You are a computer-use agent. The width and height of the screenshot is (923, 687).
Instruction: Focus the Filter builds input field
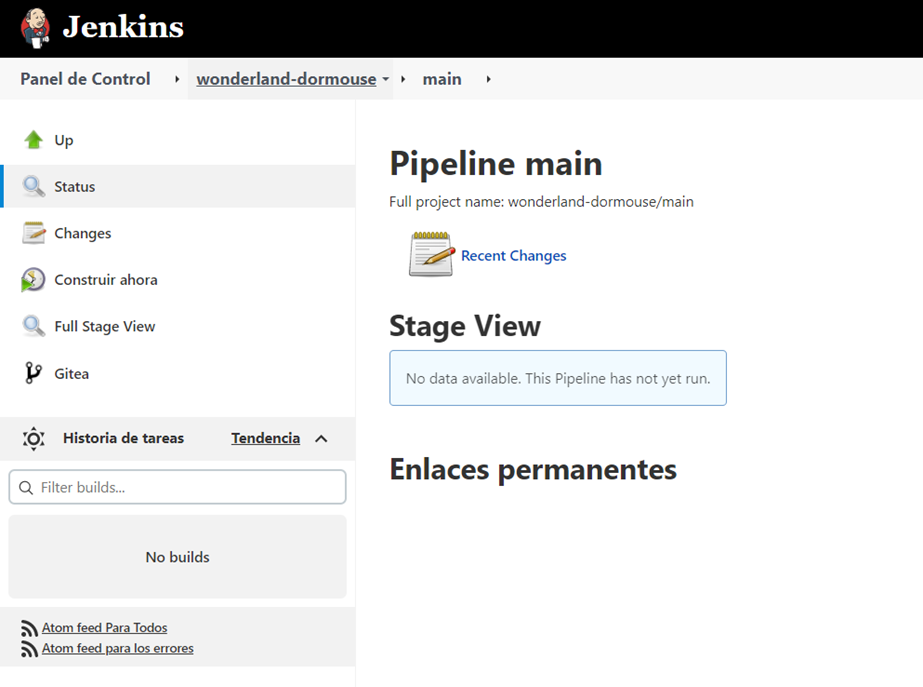(x=177, y=487)
